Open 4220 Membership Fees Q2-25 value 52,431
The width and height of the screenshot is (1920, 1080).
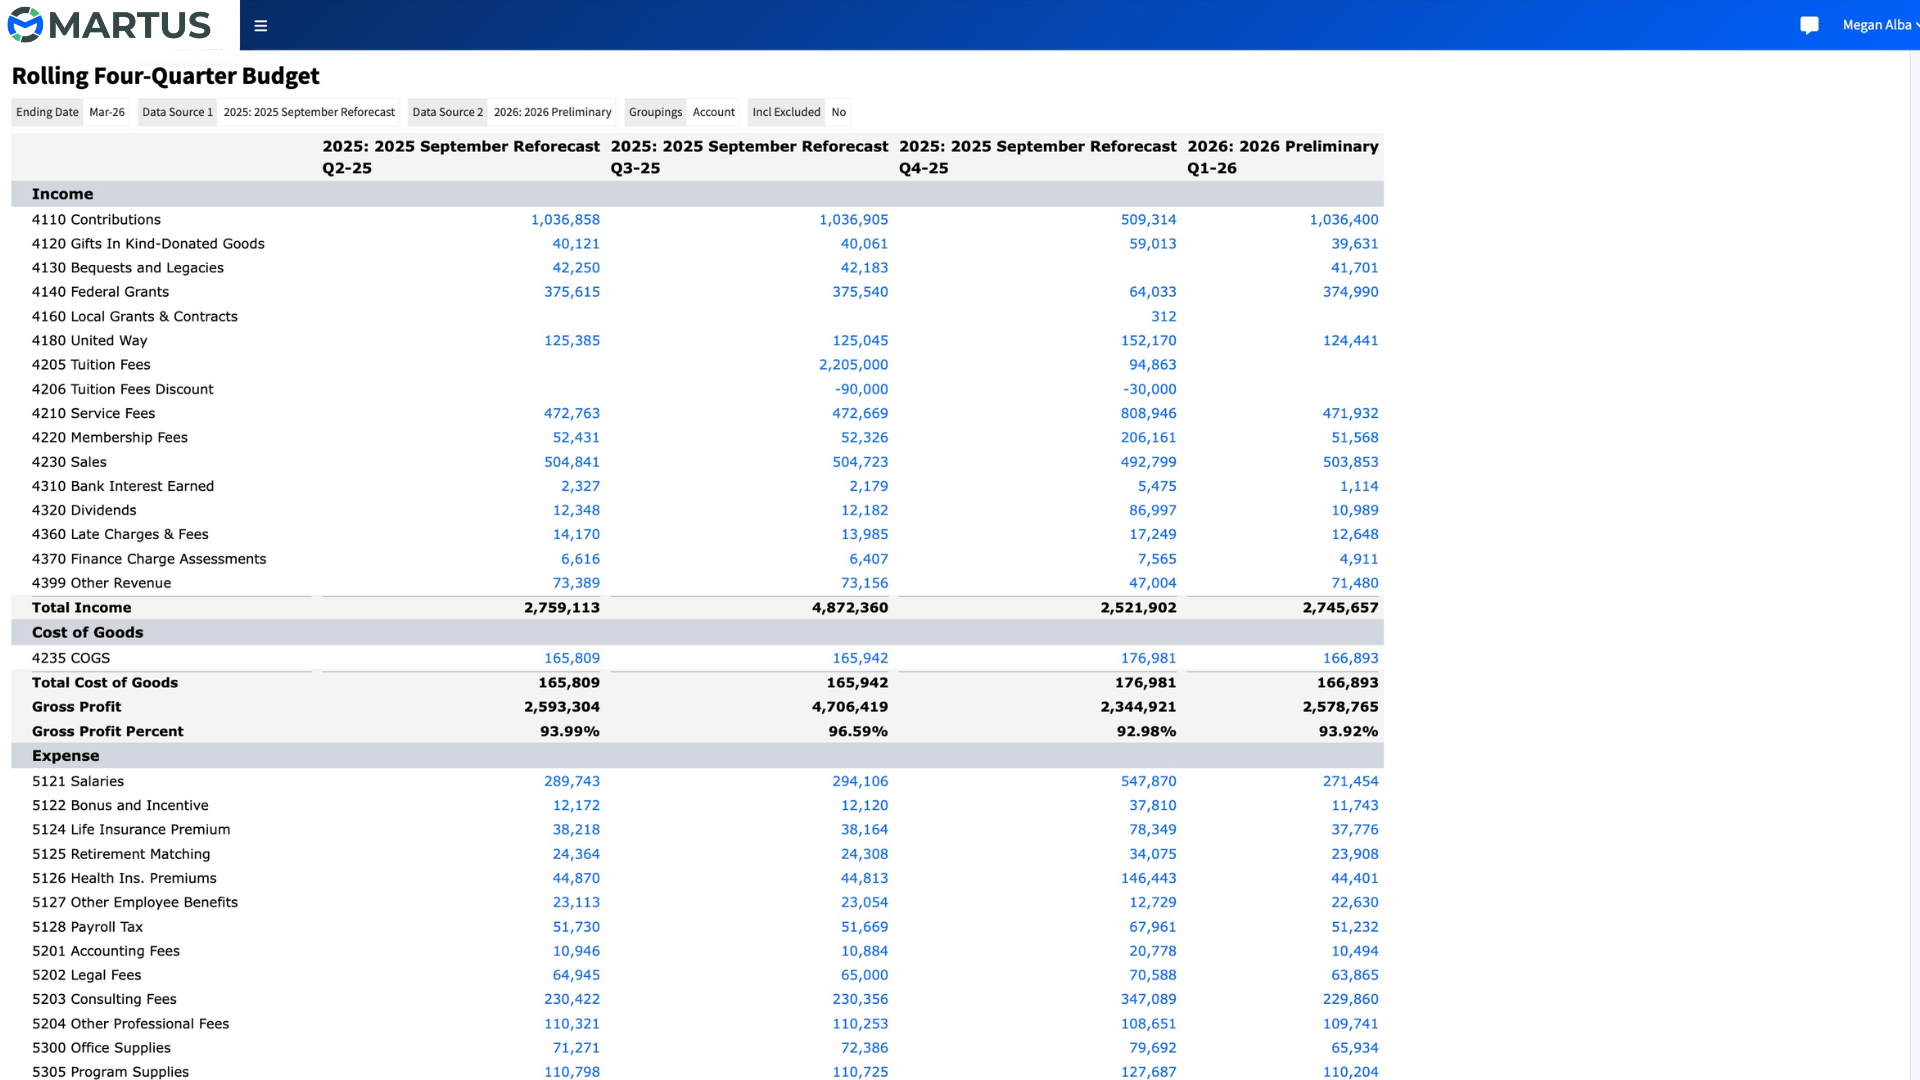click(x=576, y=438)
